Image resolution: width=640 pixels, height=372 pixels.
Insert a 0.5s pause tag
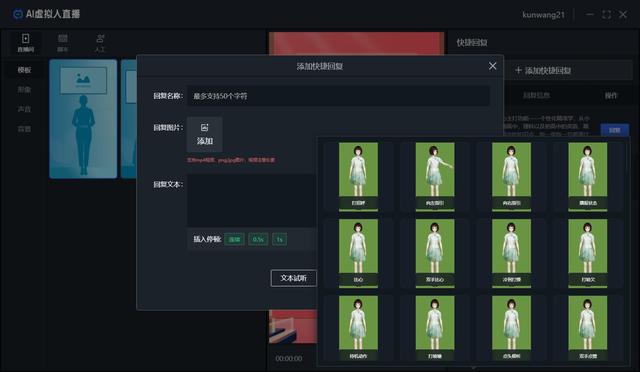pyautogui.click(x=258, y=239)
